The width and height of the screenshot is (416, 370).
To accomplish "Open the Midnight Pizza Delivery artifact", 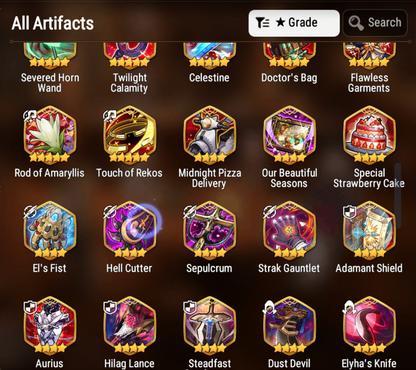I will coord(209,135).
